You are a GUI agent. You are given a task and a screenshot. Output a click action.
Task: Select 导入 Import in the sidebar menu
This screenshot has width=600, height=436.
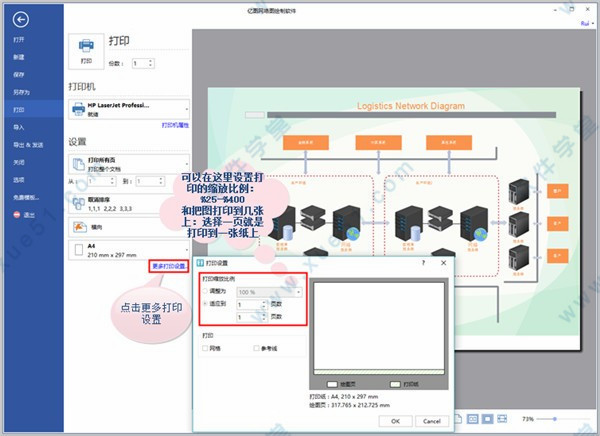(19, 127)
